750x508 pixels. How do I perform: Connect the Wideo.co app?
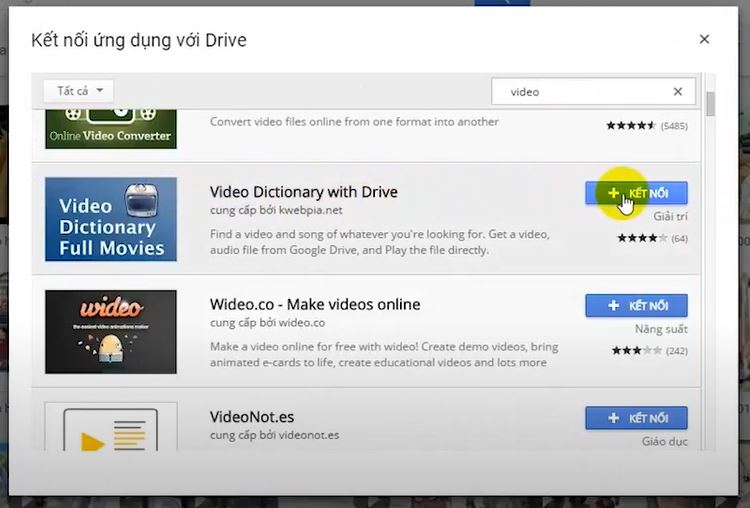click(x=636, y=306)
